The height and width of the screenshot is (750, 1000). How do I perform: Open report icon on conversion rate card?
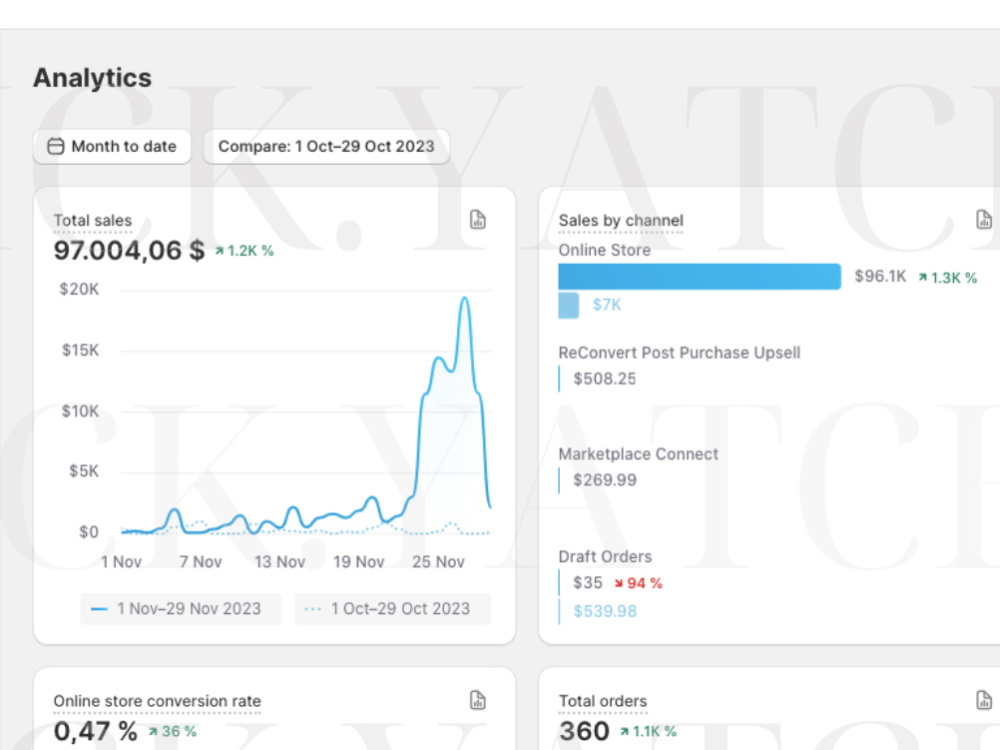click(478, 700)
